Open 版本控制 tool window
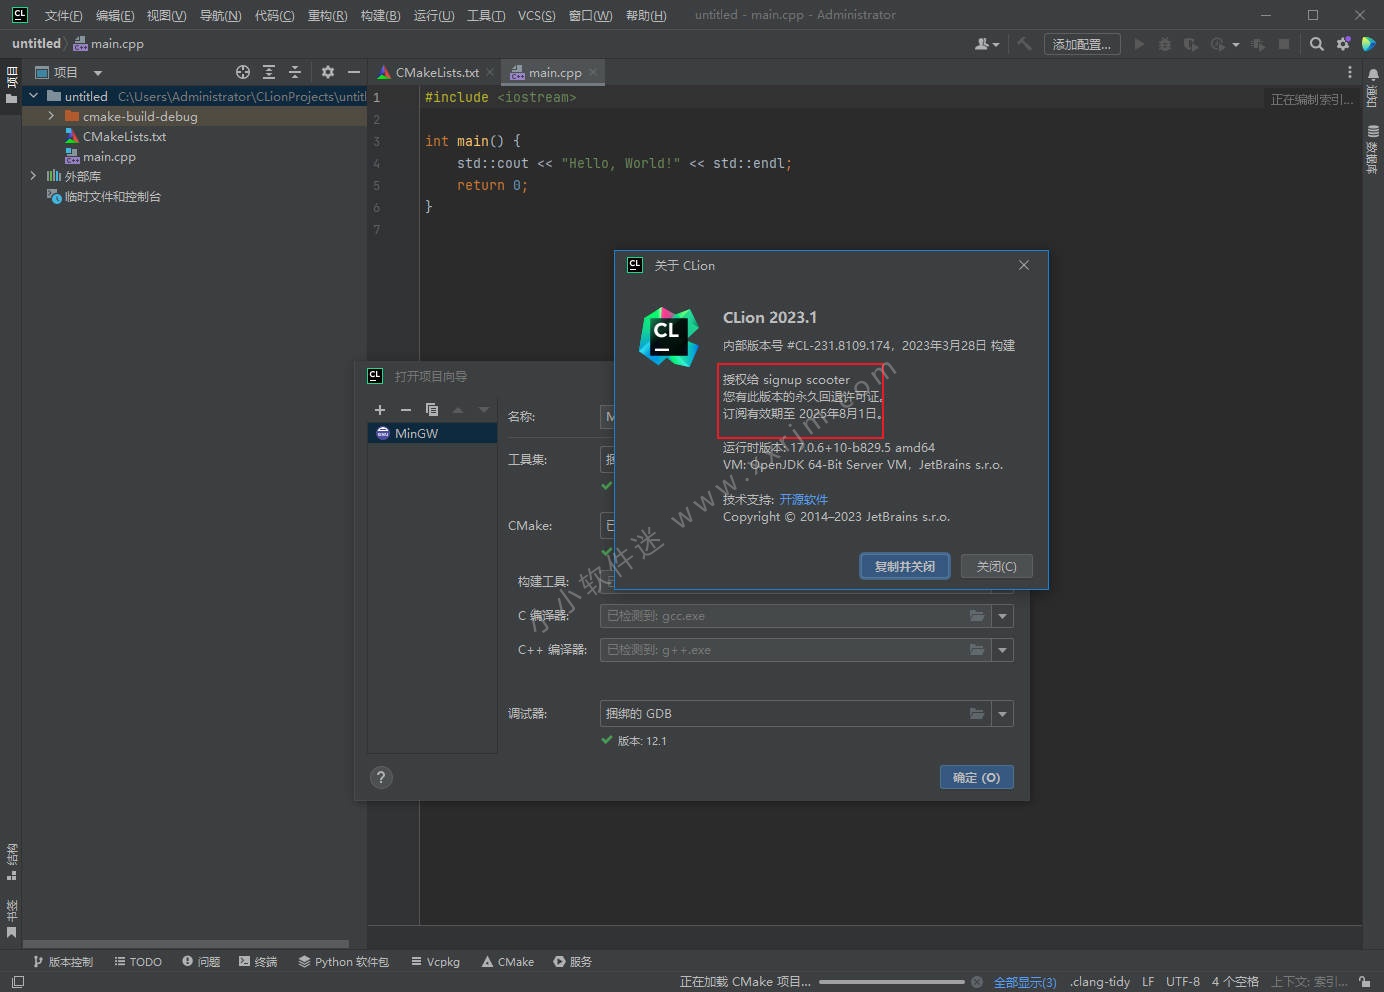The height and width of the screenshot is (992, 1384). point(63,961)
